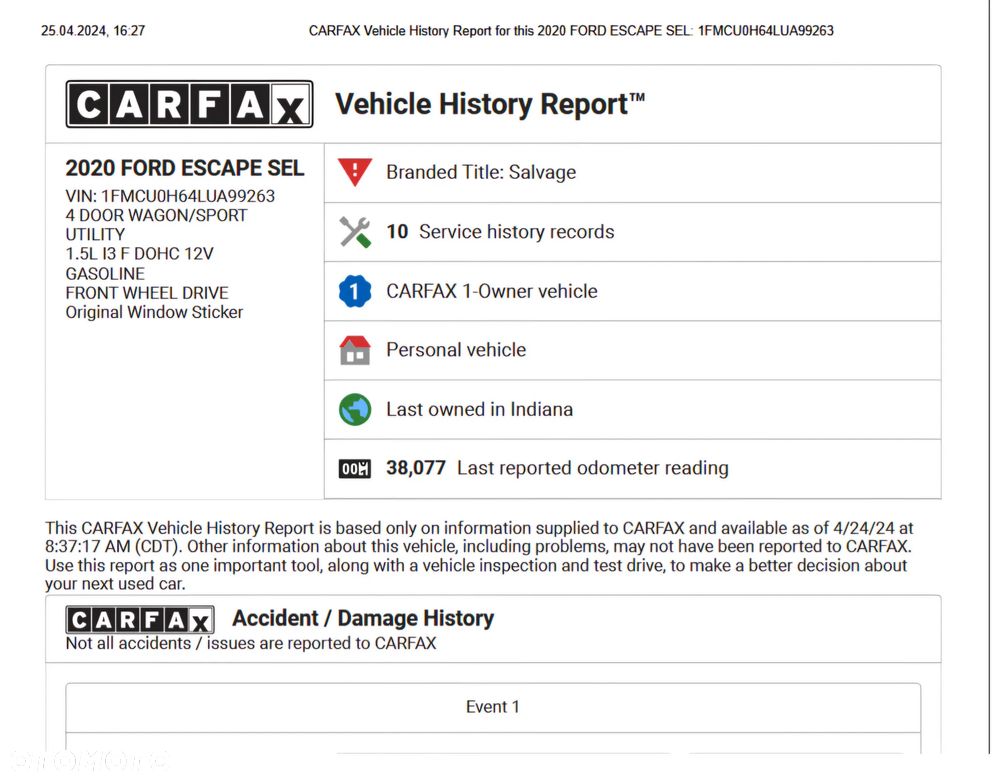Open 10 Service history records

tap(500, 232)
